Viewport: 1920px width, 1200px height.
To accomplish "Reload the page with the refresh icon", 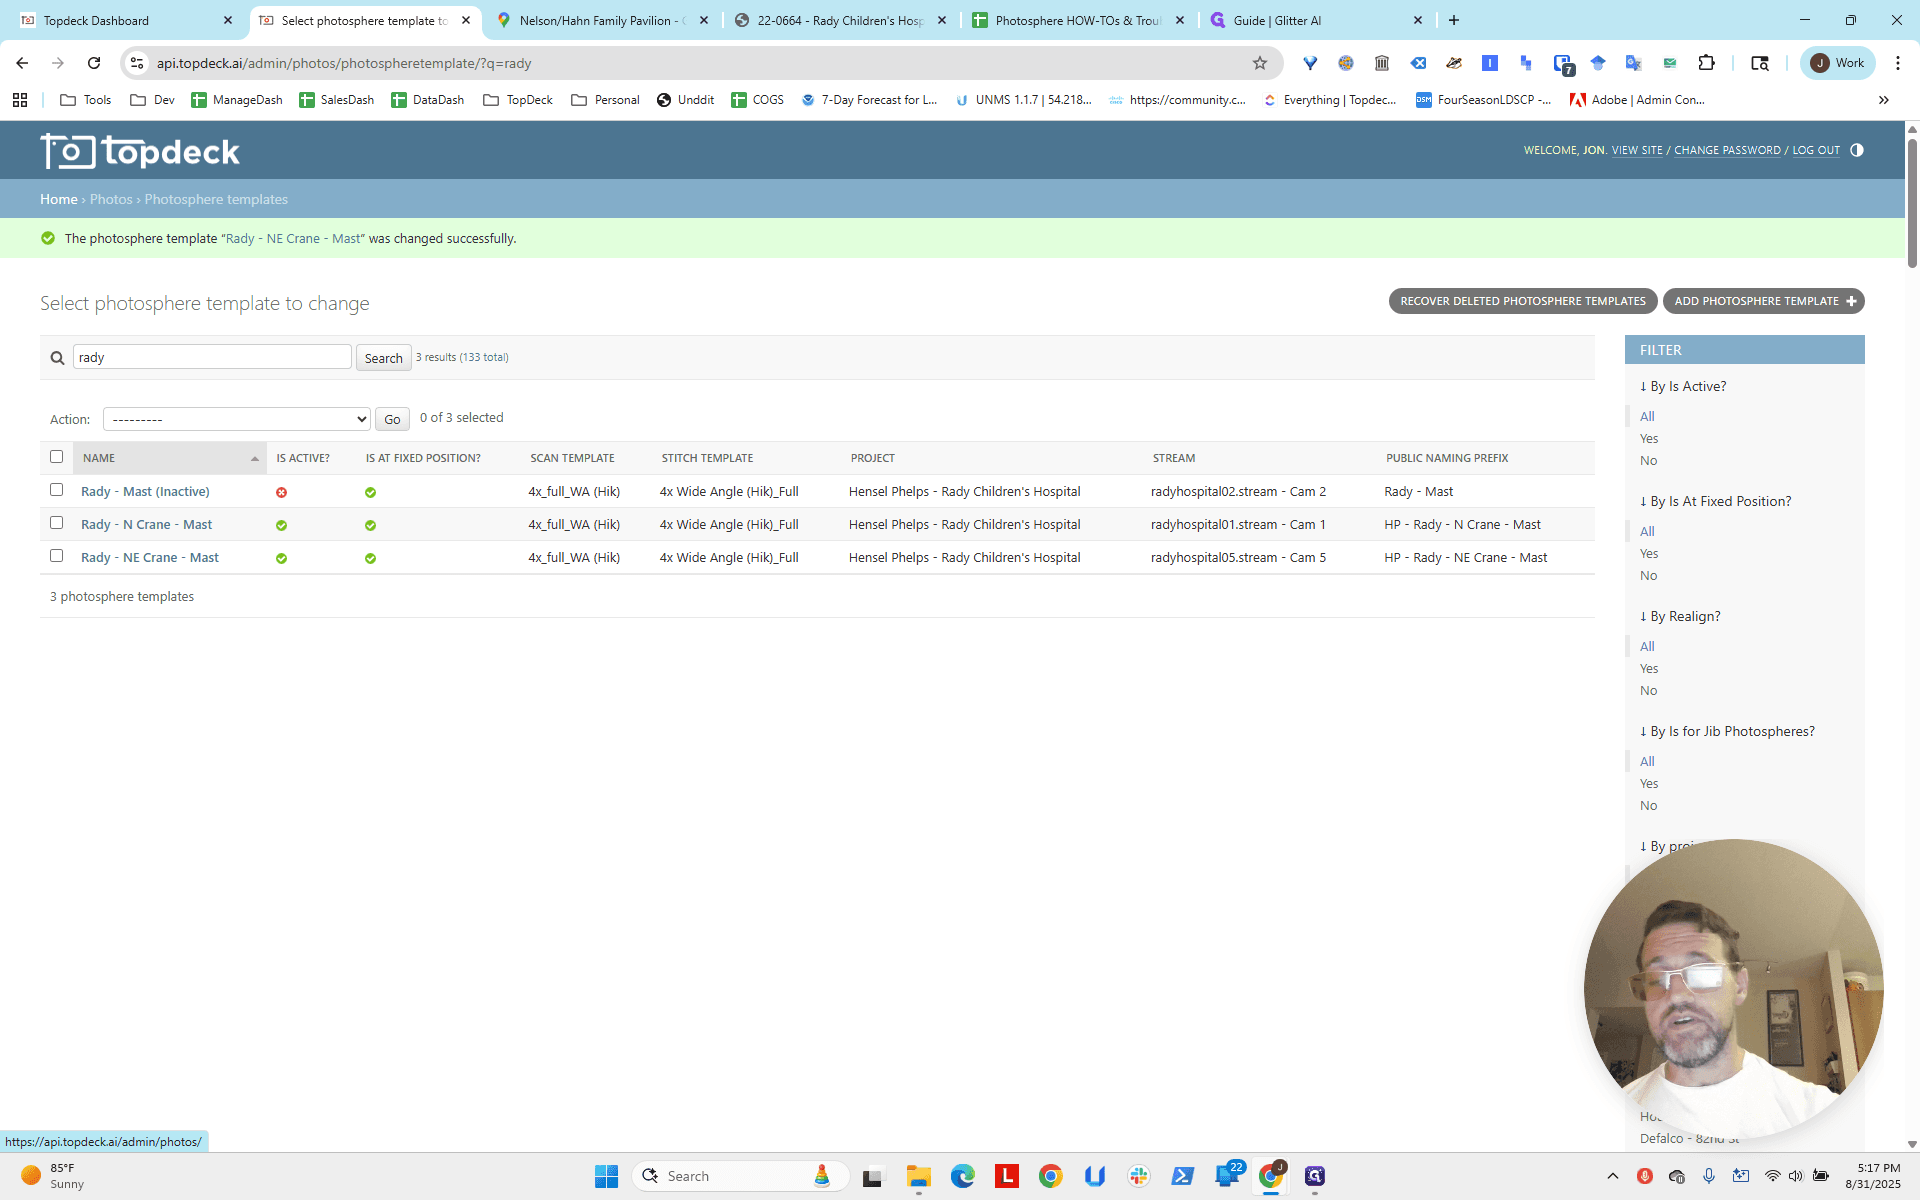I will pos(94,63).
